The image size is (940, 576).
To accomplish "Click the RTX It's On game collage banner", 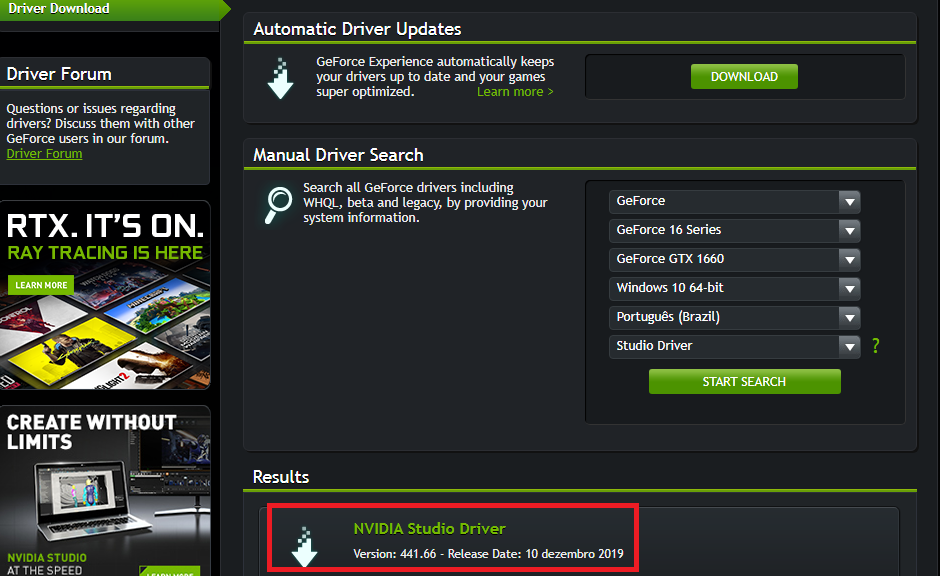I will tap(105, 296).
